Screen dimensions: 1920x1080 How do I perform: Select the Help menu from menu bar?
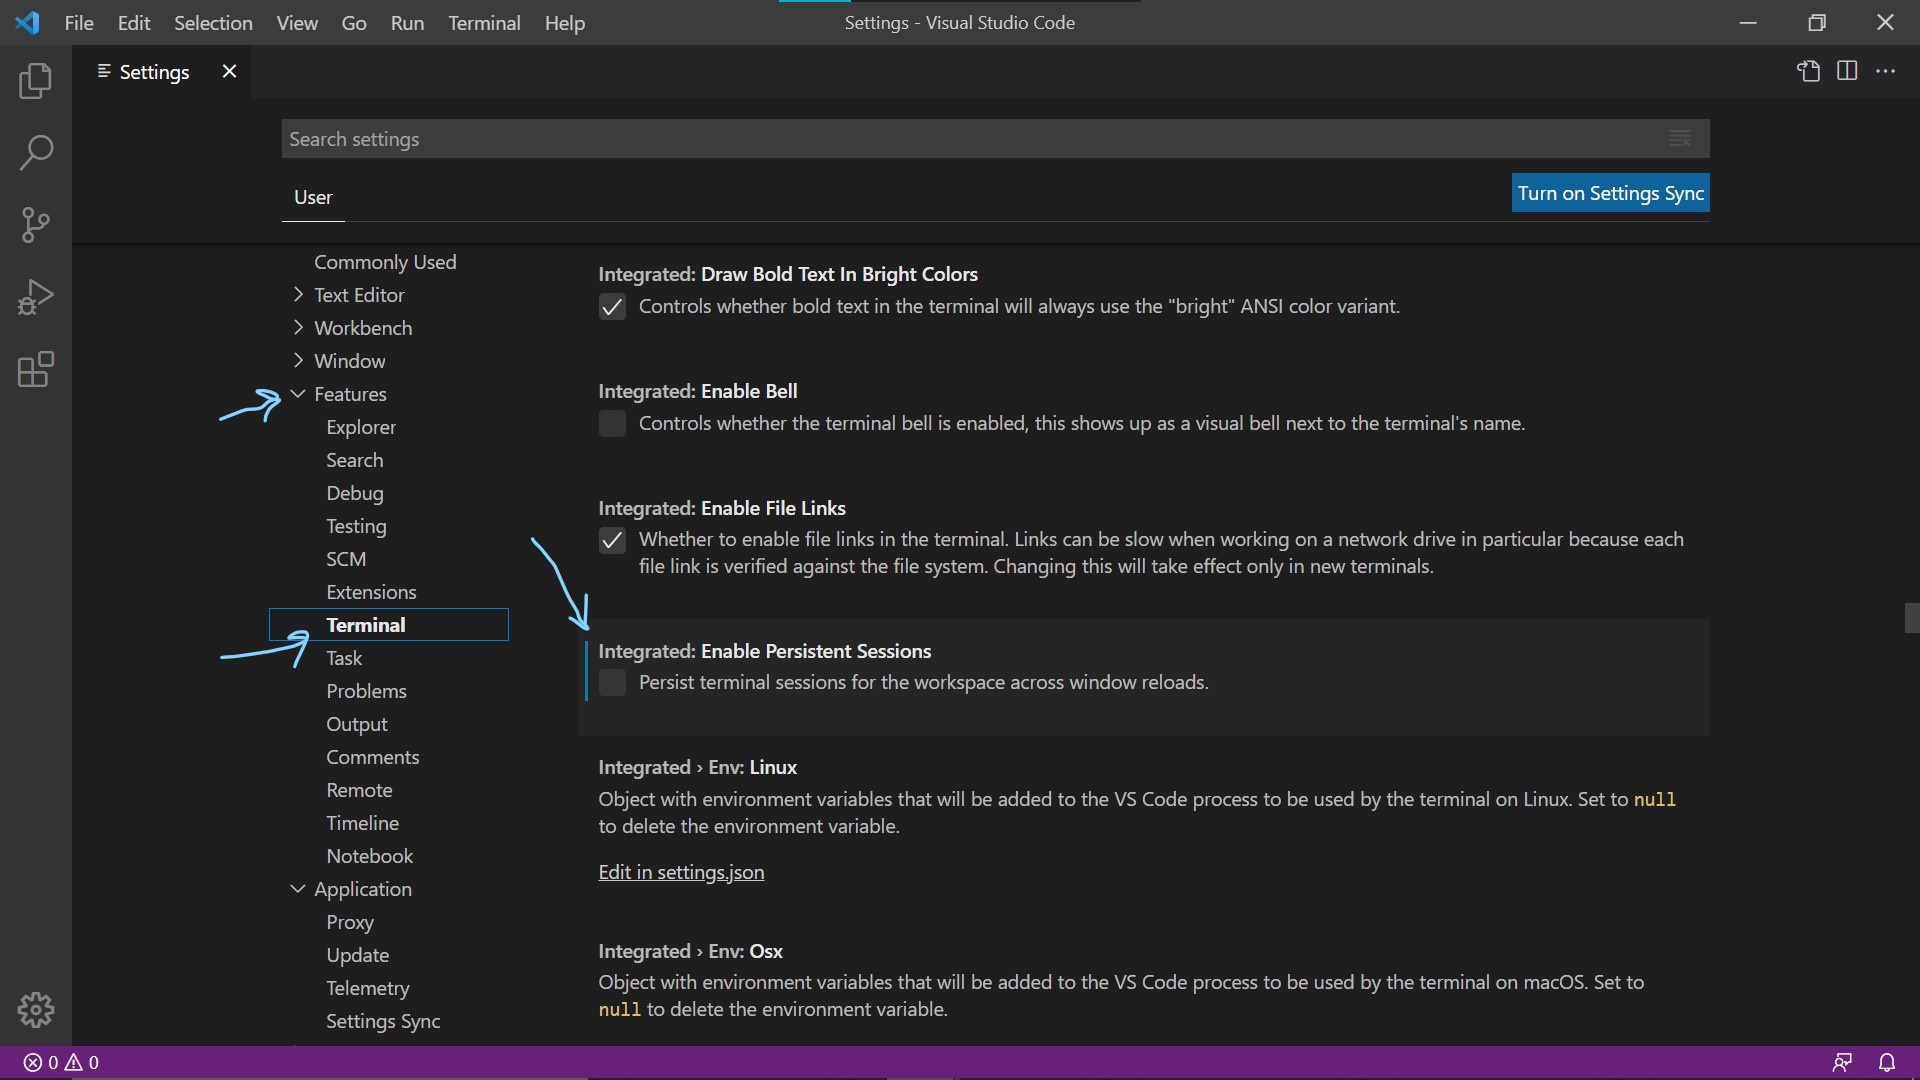click(564, 22)
